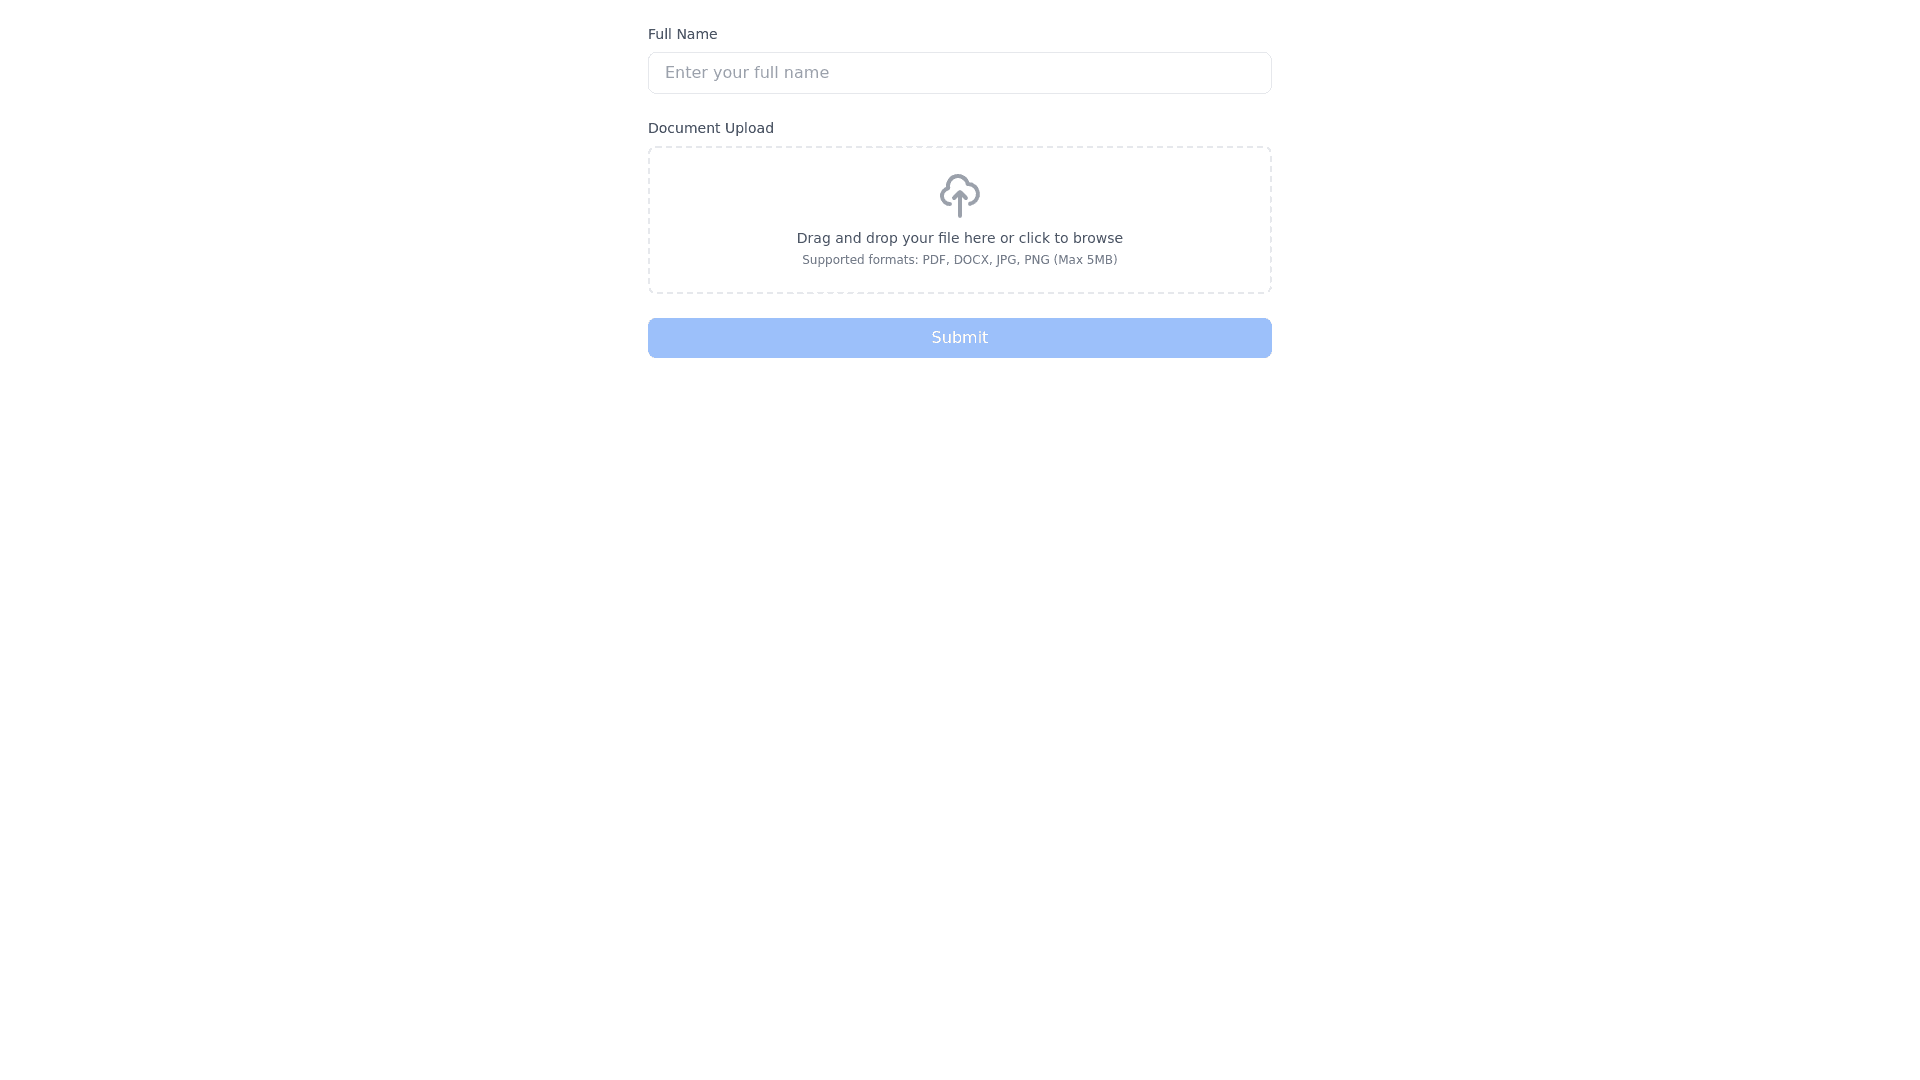The width and height of the screenshot is (1920, 1080).
Task: Submit the form using the blue button
Action: point(959,338)
